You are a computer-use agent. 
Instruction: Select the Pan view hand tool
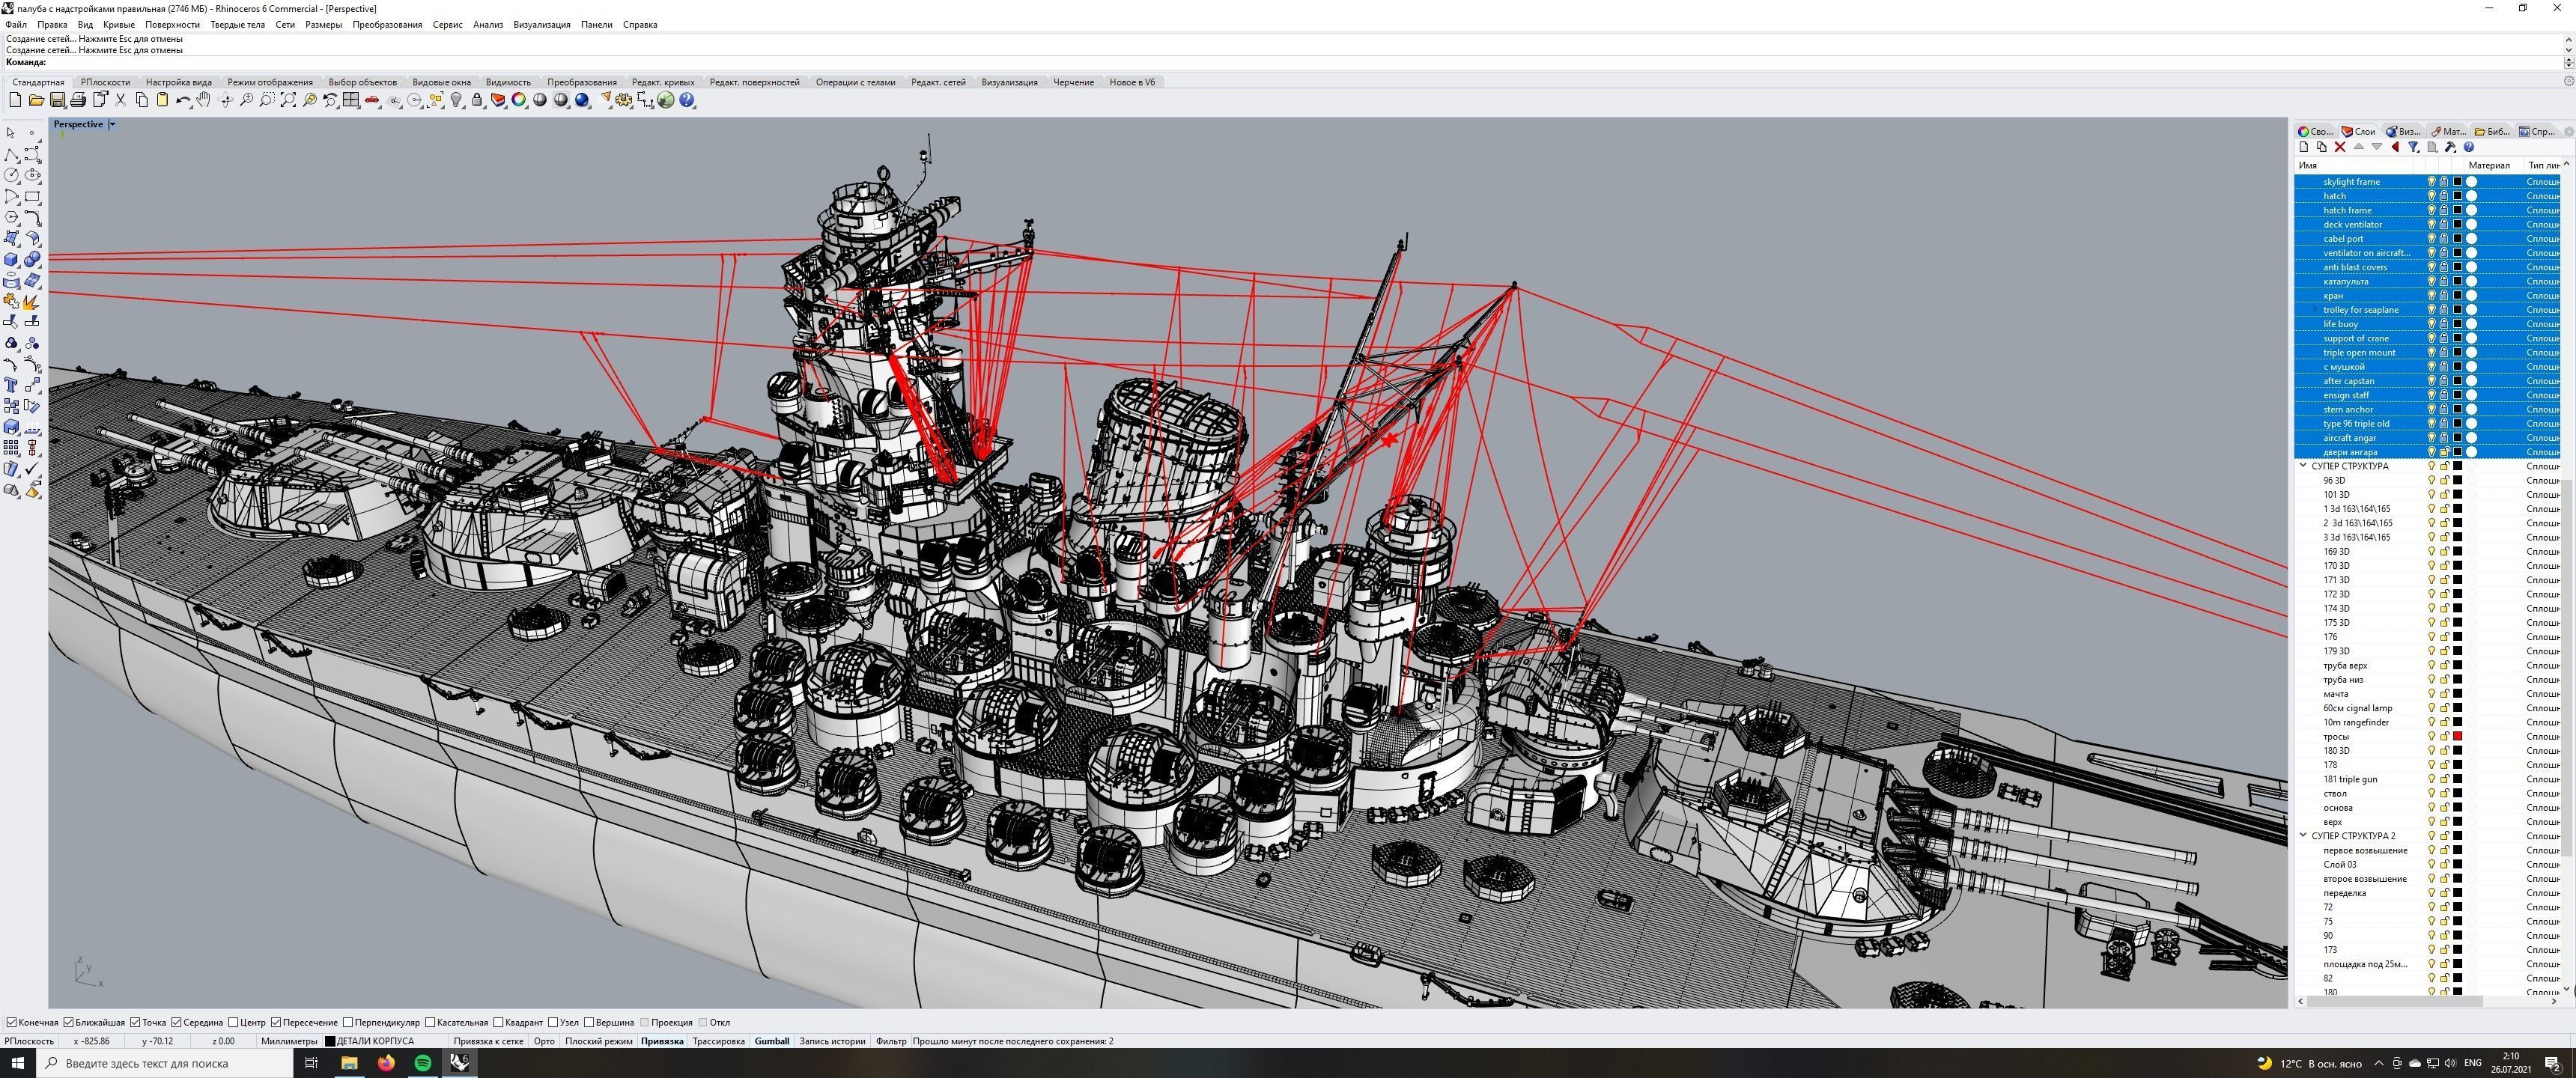tap(204, 100)
